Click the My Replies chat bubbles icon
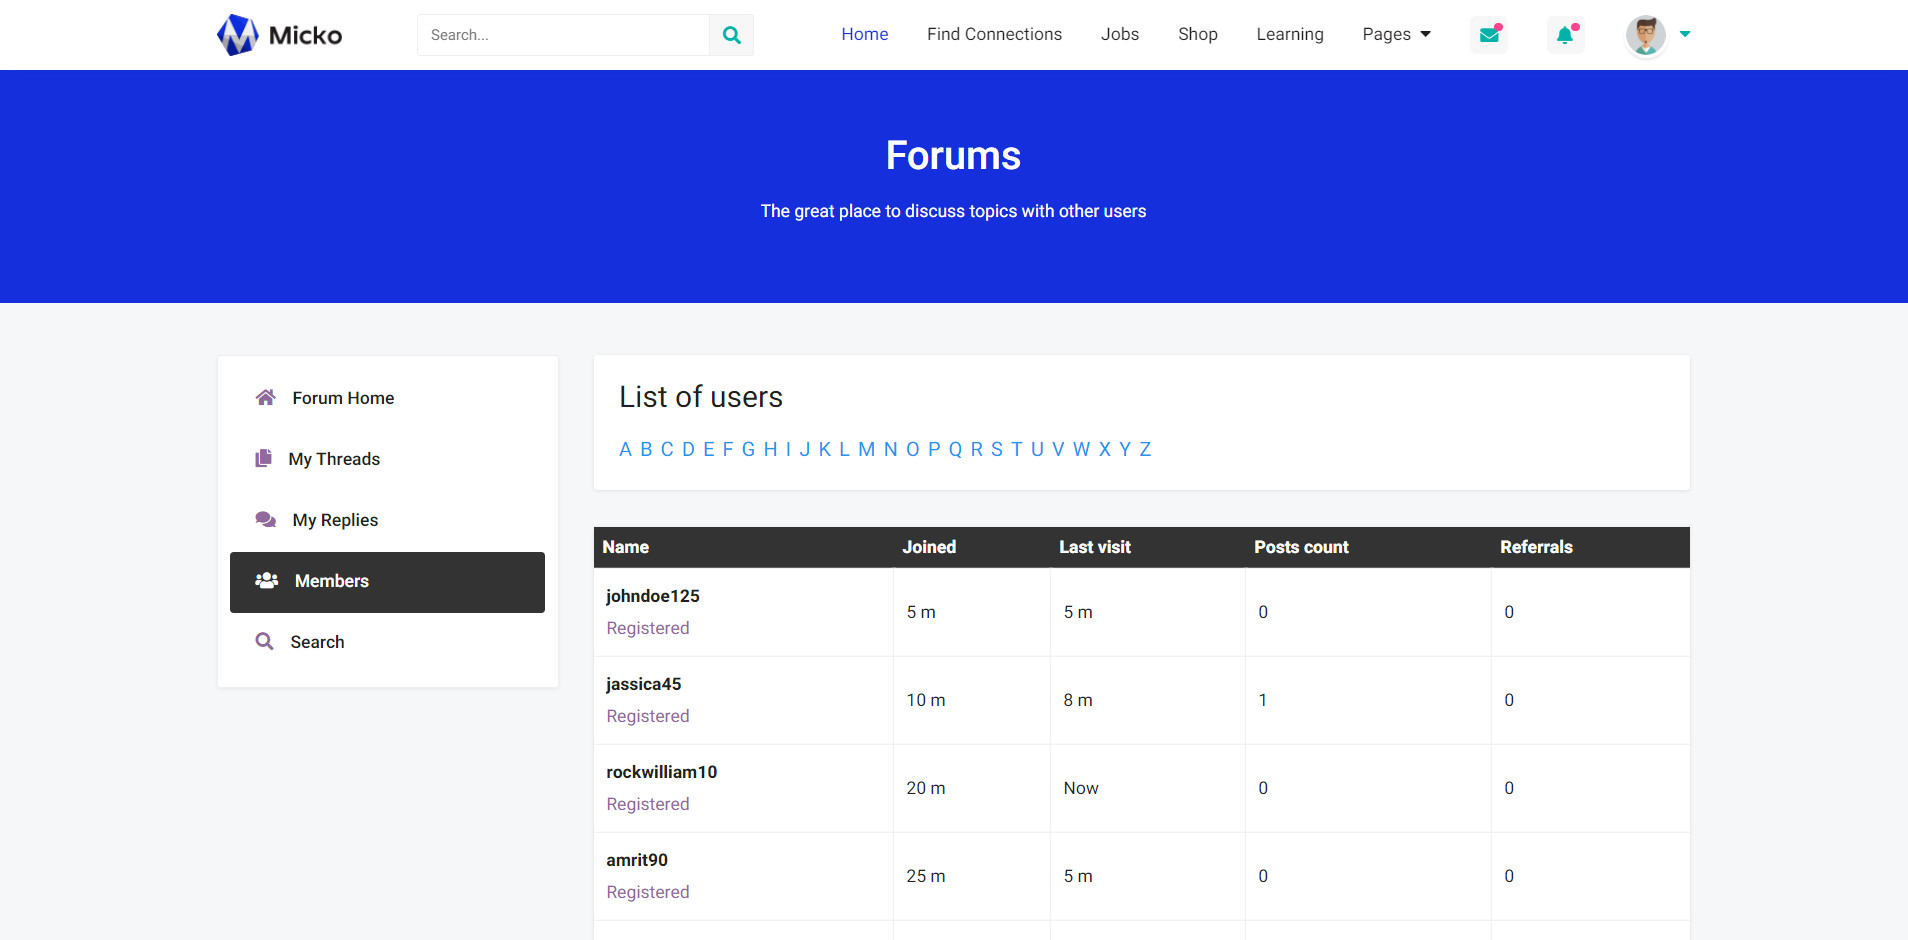Screen dimensions: 1908x940 tap(265, 520)
